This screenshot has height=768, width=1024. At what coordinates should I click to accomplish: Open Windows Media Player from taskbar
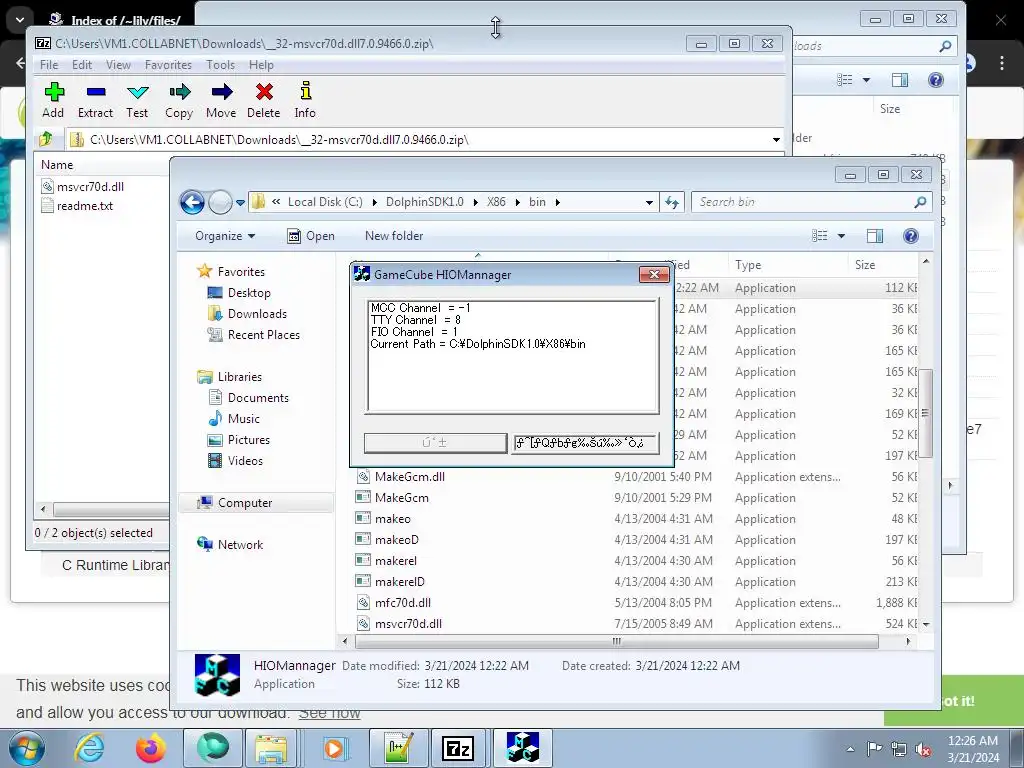pyautogui.click(x=334, y=748)
